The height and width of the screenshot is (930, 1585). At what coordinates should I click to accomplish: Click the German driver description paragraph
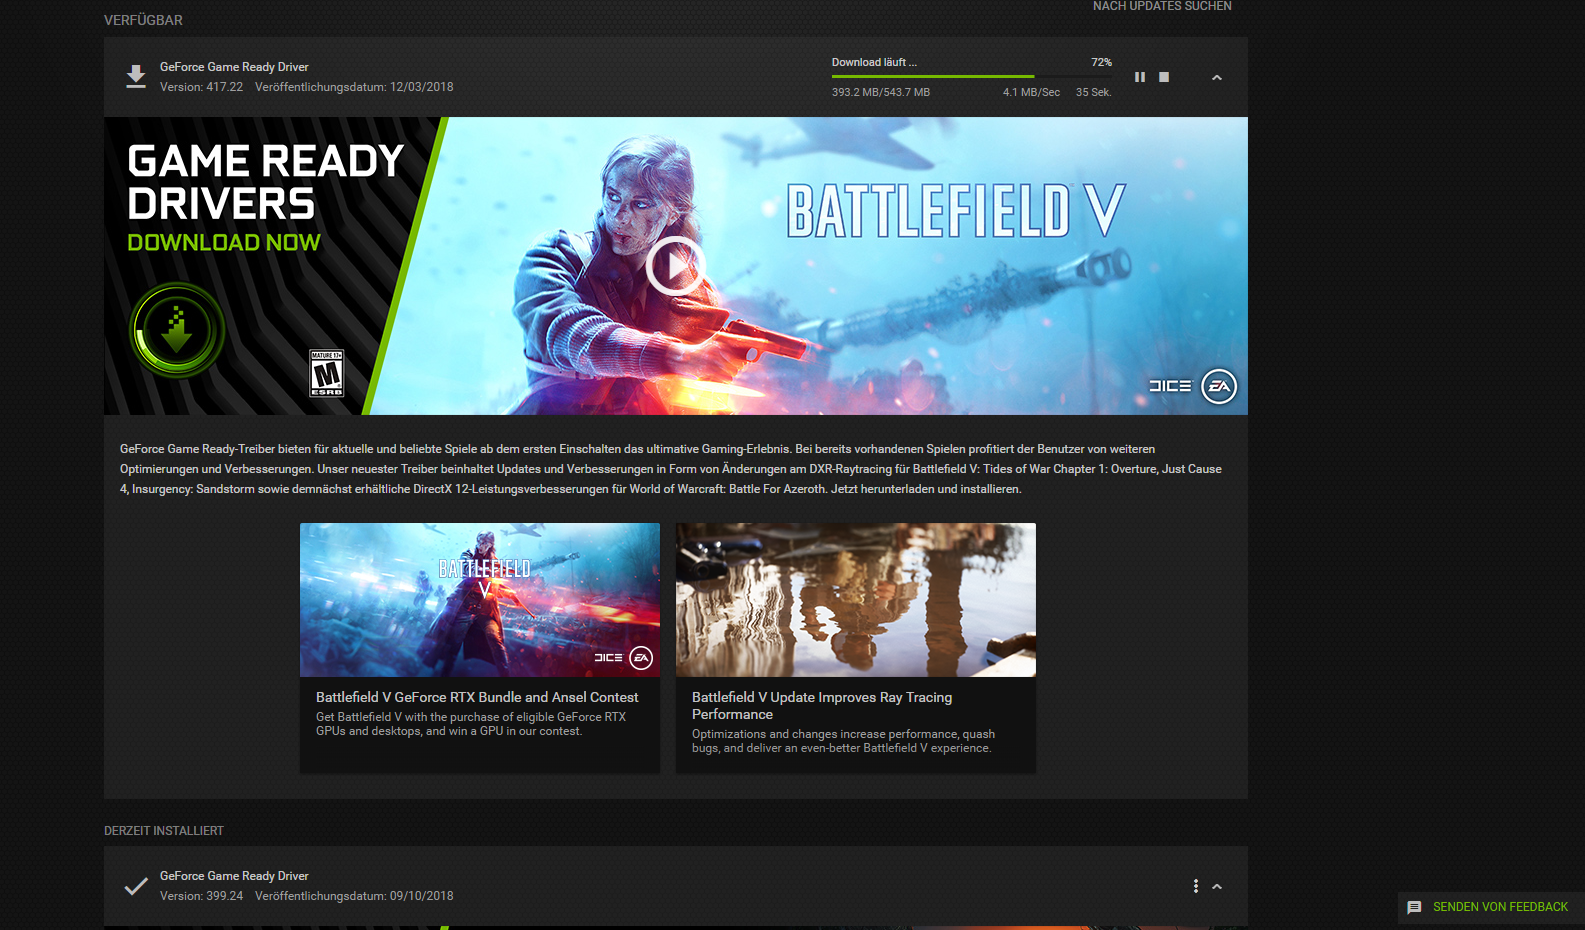tap(671, 469)
